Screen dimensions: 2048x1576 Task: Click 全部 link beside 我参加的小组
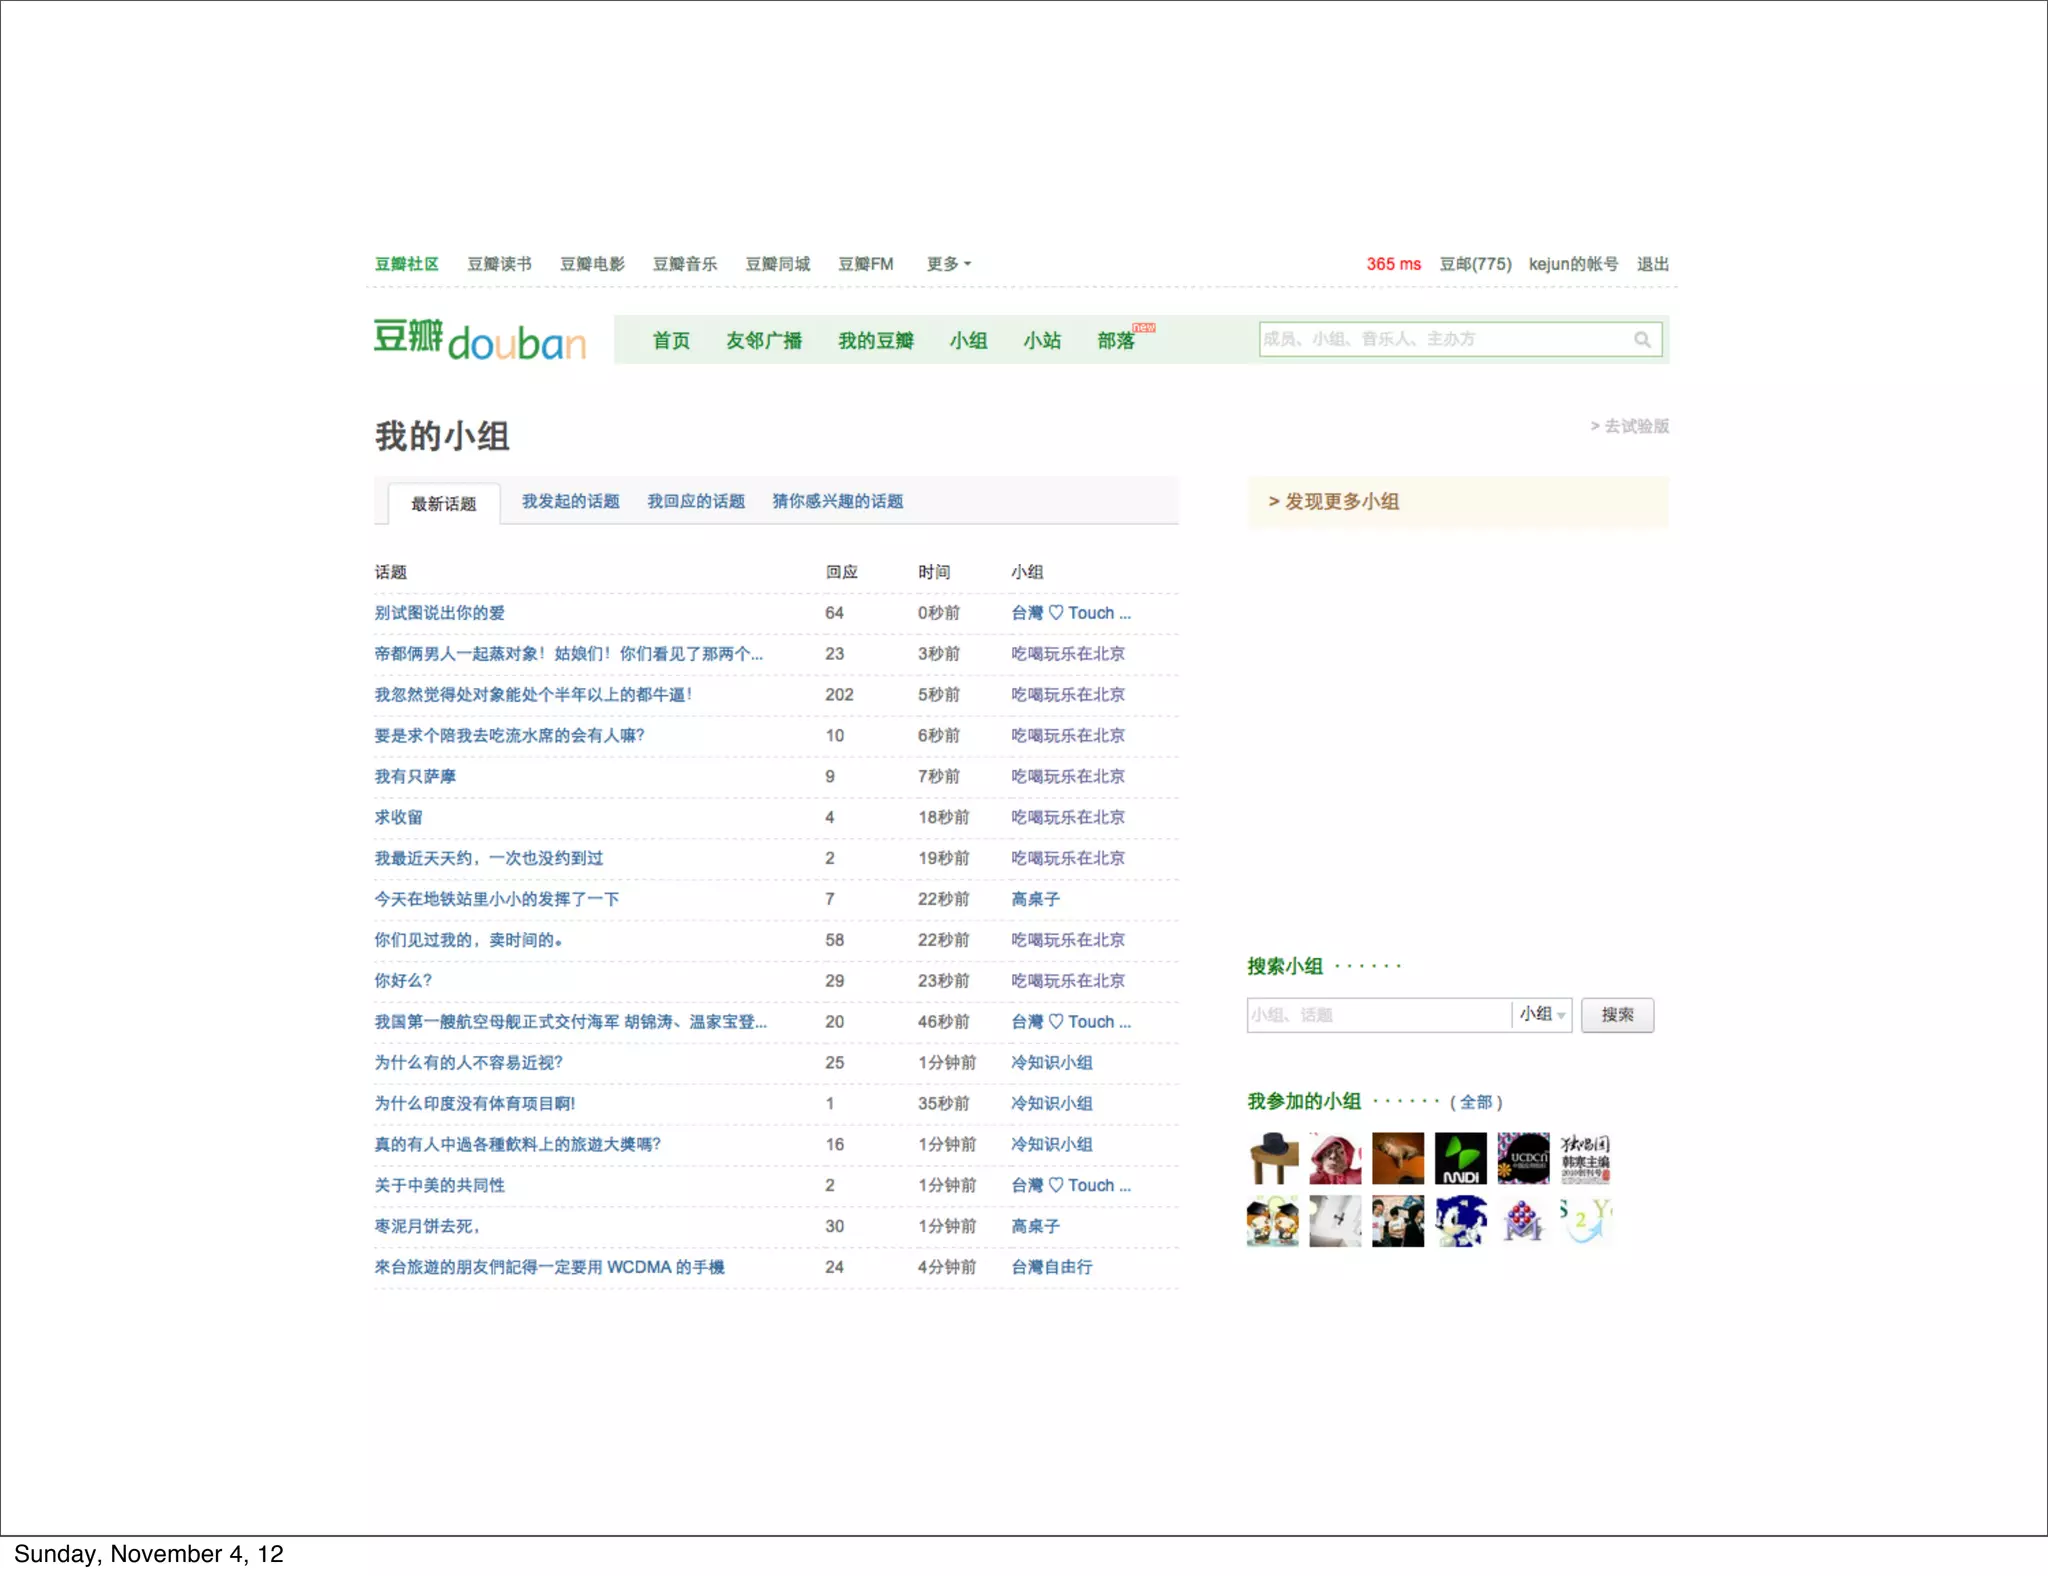pos(1476,1102)
